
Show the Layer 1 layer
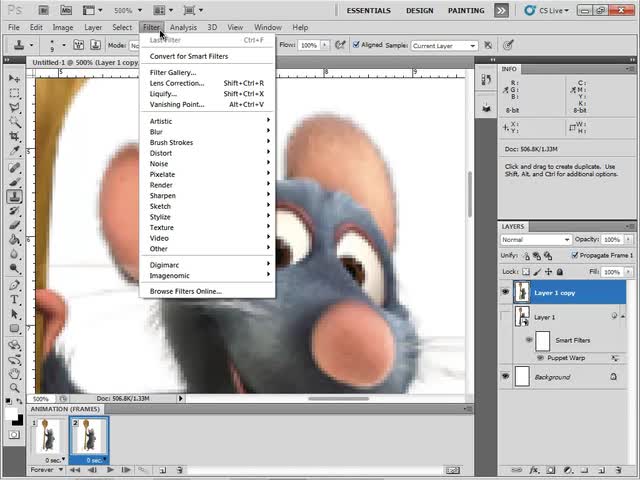tap(505, 317)
